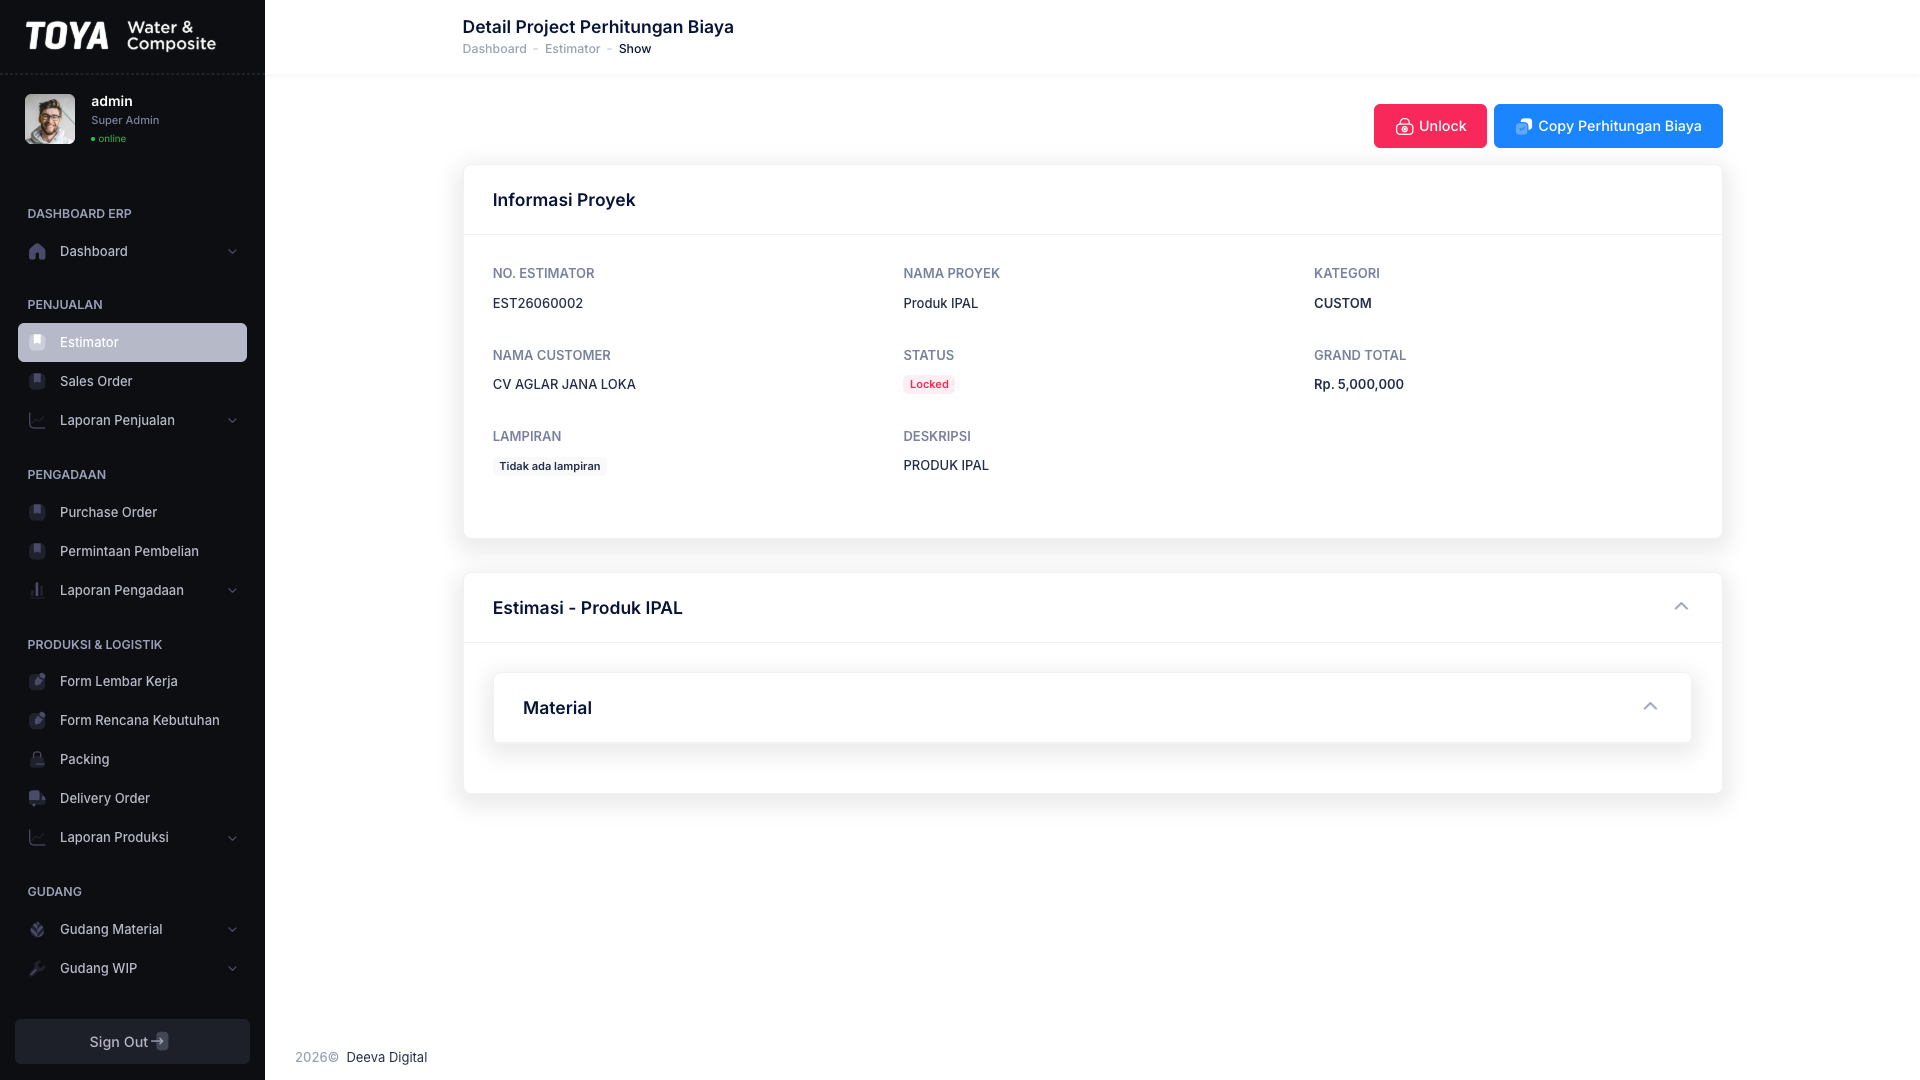Viewport: 1920px width, 1080px height.
Task: Click the admin profile avatar
Action: 50,119
